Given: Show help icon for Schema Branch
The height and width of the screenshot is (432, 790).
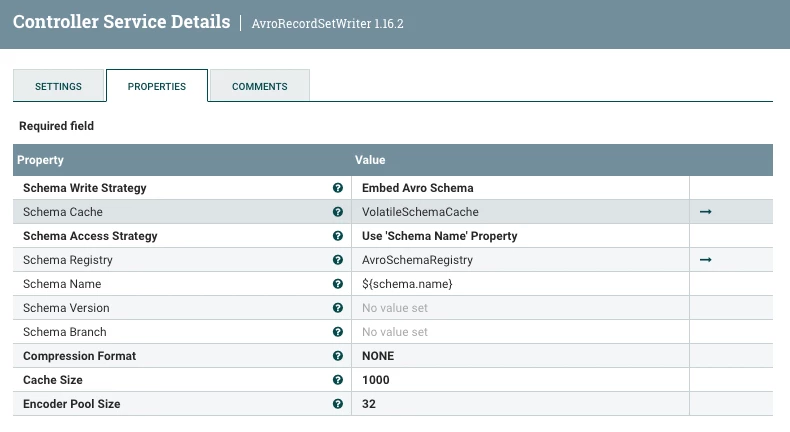Looking at the screenshot, I should tap(338, 332).
